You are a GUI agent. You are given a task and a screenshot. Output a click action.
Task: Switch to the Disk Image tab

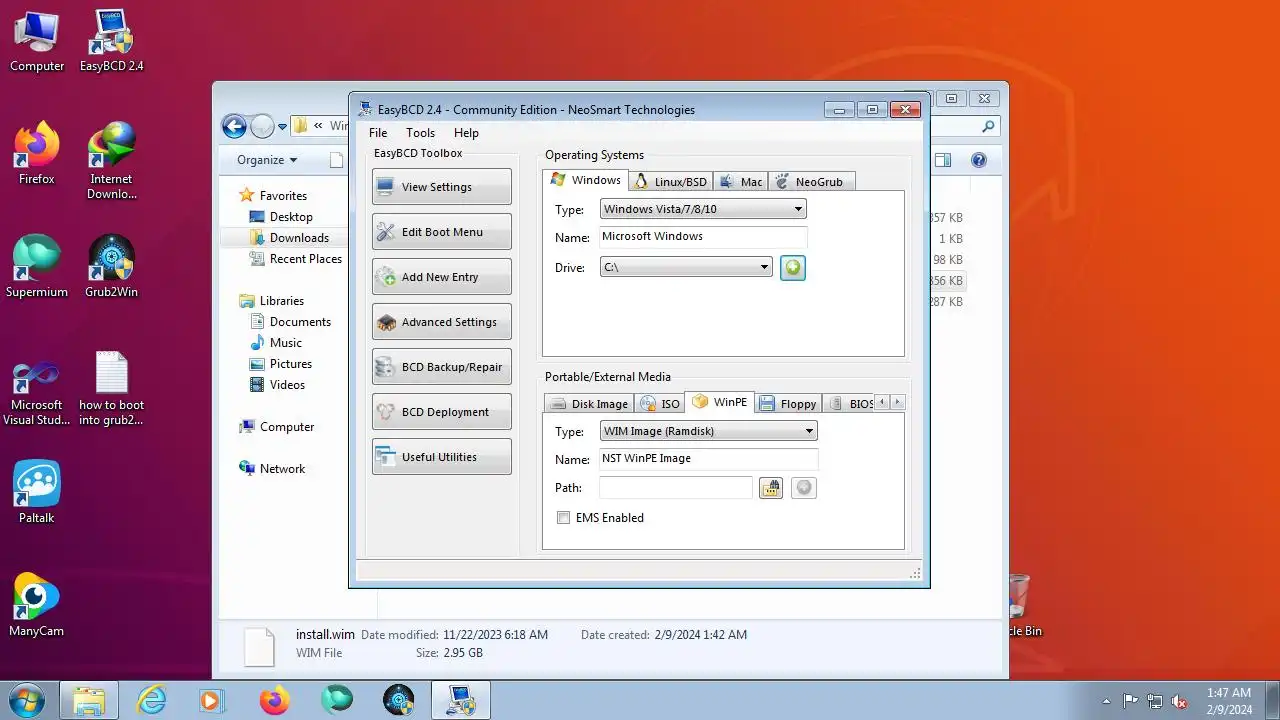[589, 403]
